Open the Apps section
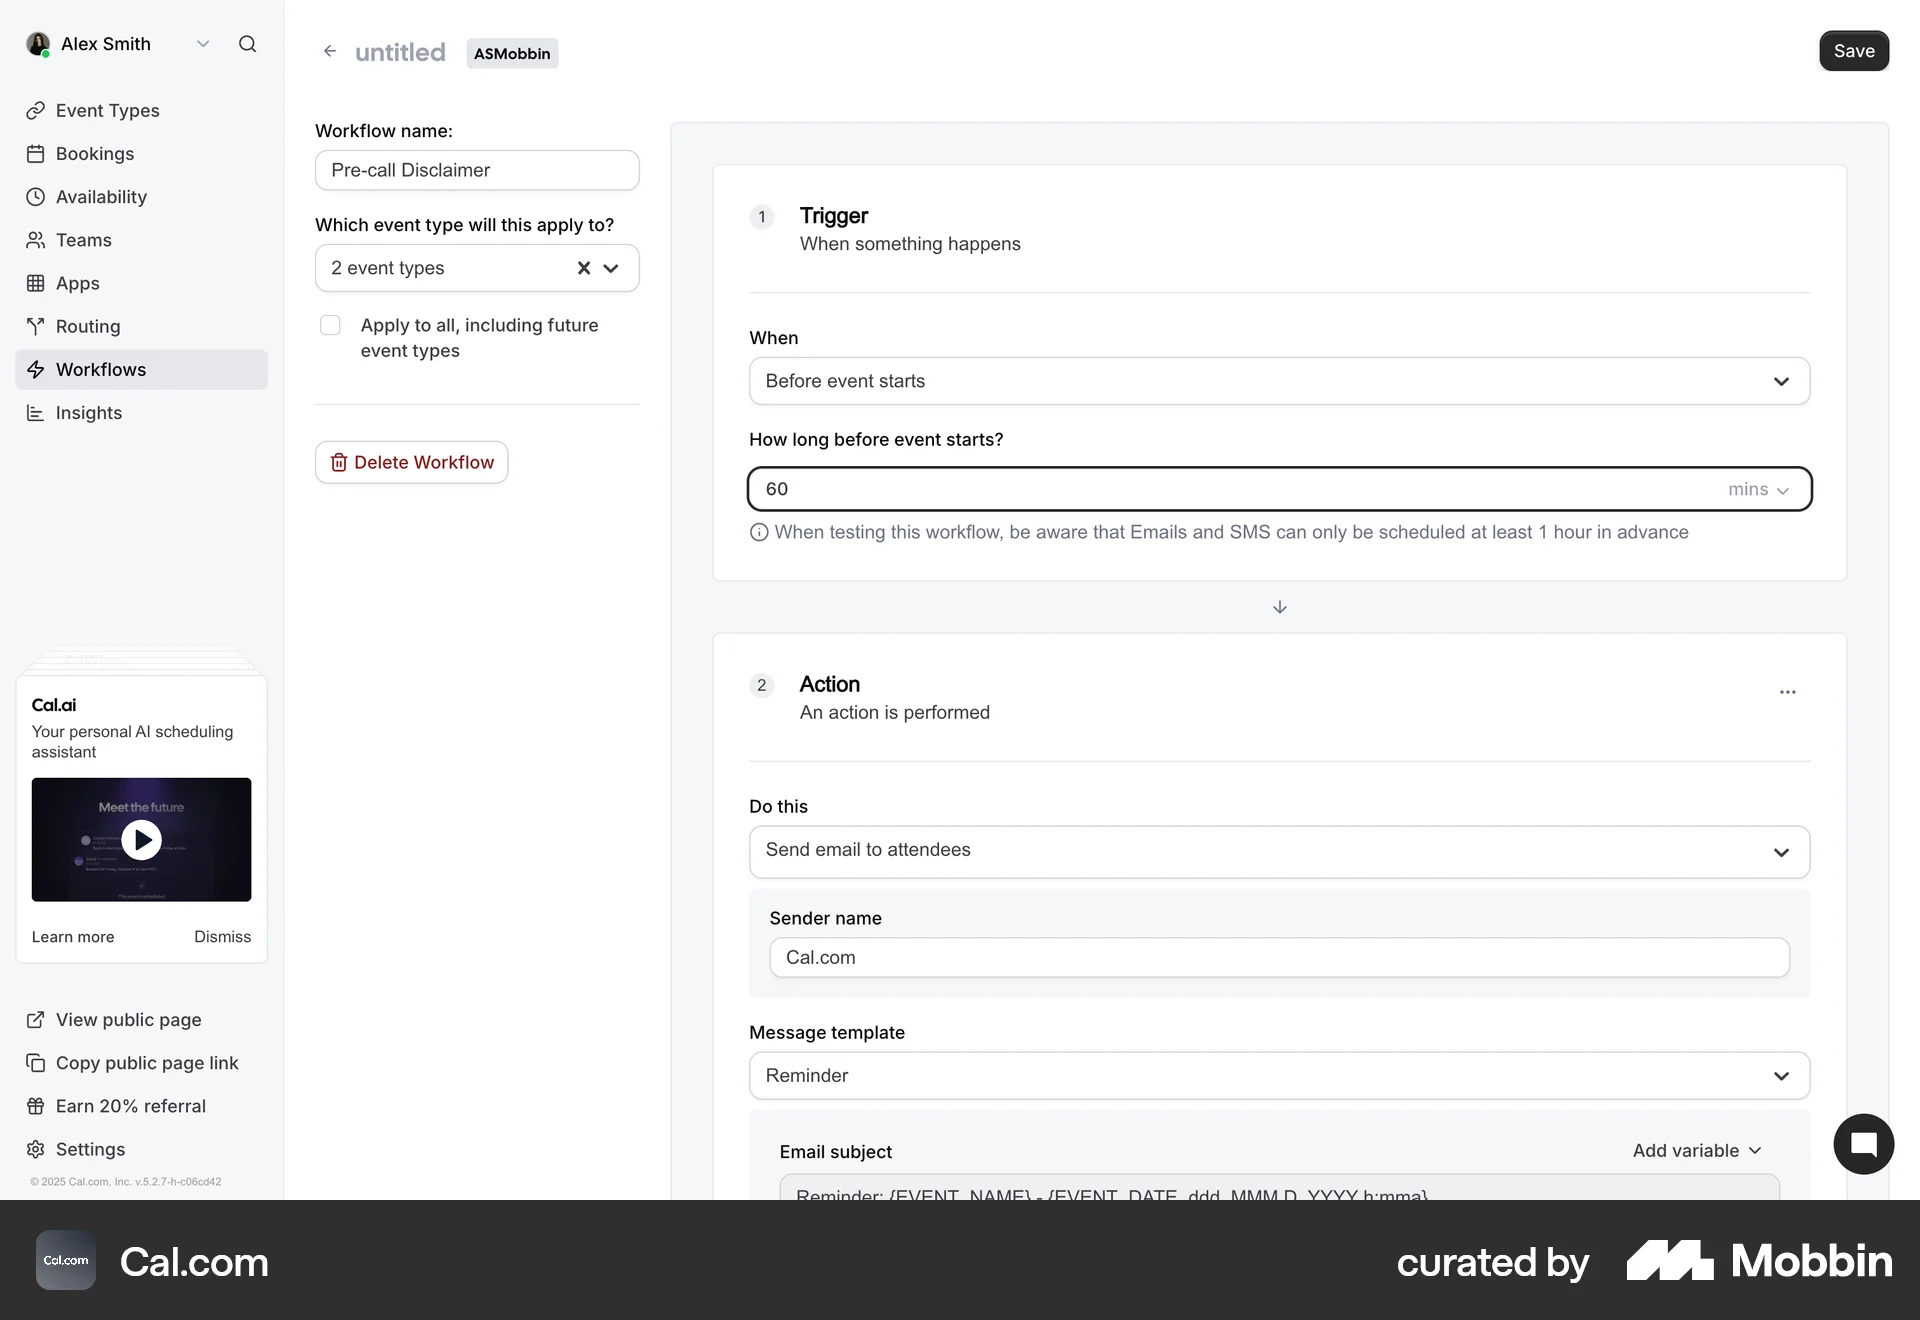 [78, 283]
